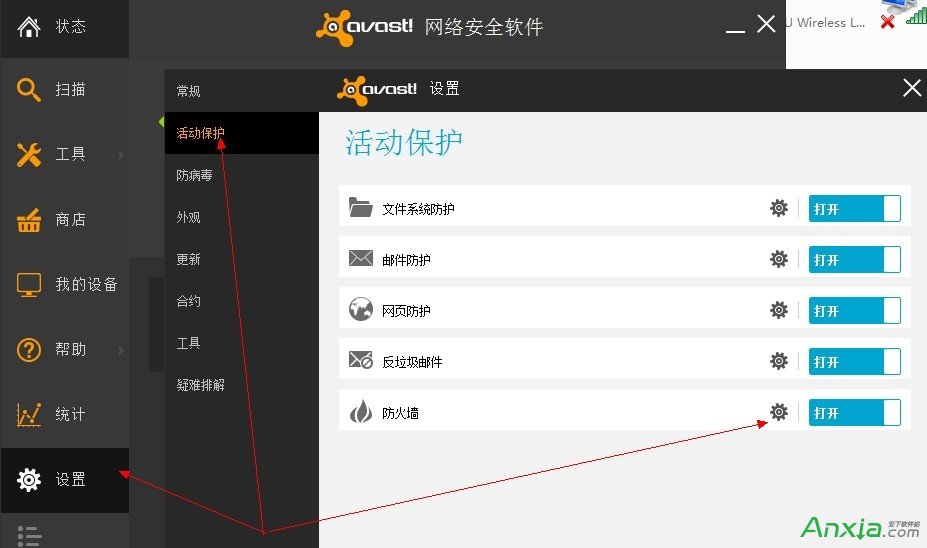Click the 我的设备 monitor icon
927x548 pixels.
tap(28, 285)
